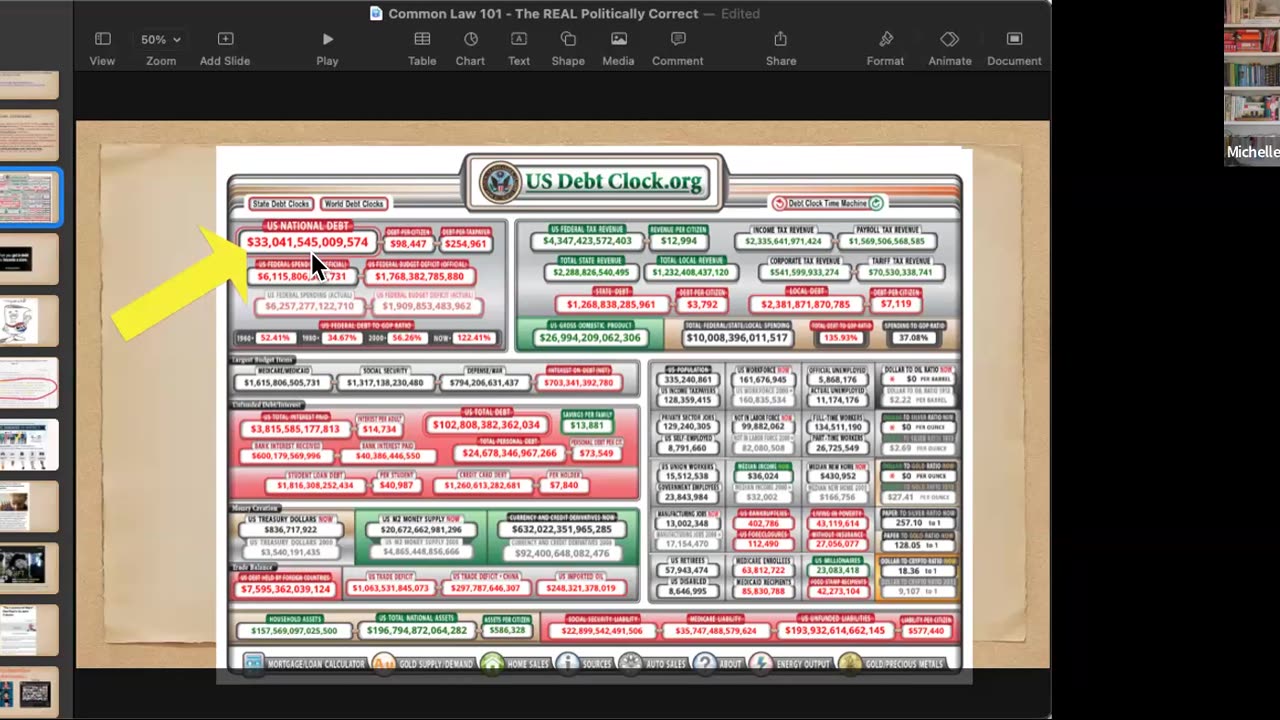Click the Add Slide button

[x=225, y=48]
